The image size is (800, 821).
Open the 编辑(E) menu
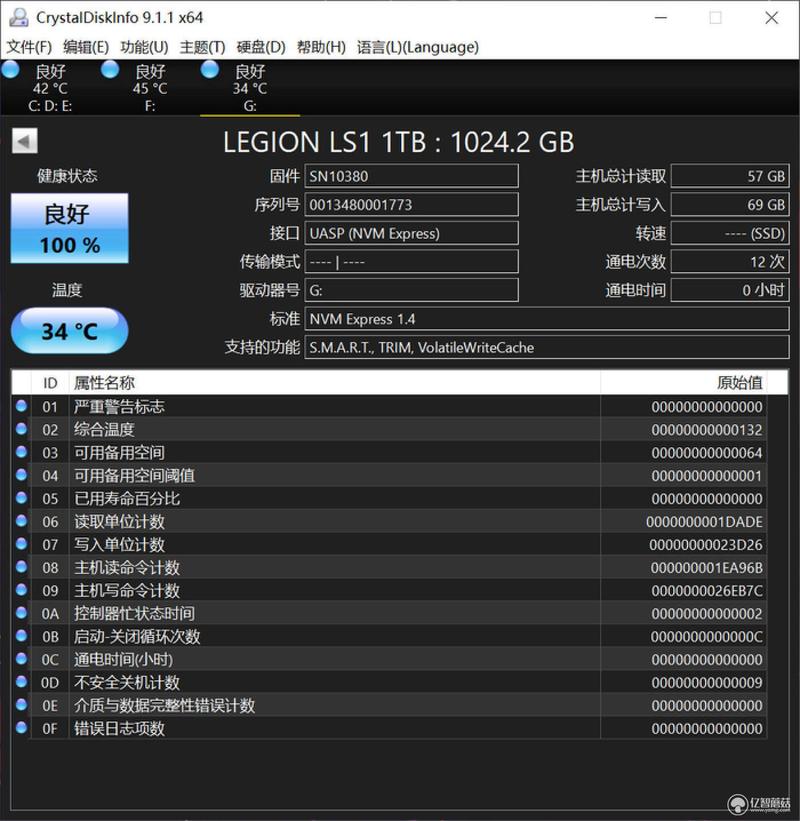[86, 47]
